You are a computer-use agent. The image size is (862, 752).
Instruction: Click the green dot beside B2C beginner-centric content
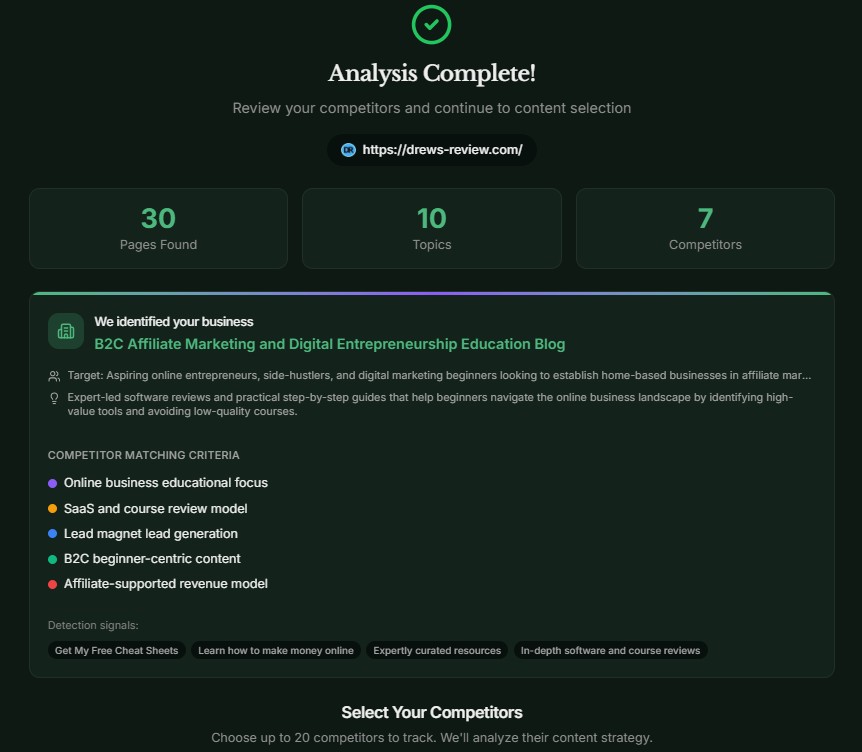tap(53, 559)
